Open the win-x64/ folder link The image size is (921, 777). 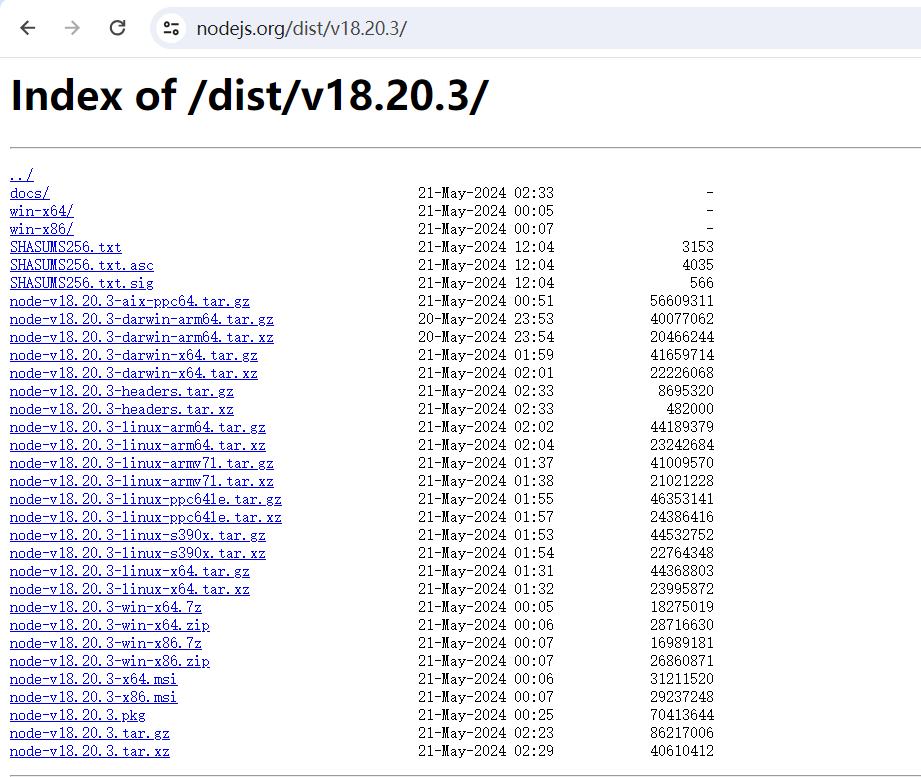pos(42,211)
